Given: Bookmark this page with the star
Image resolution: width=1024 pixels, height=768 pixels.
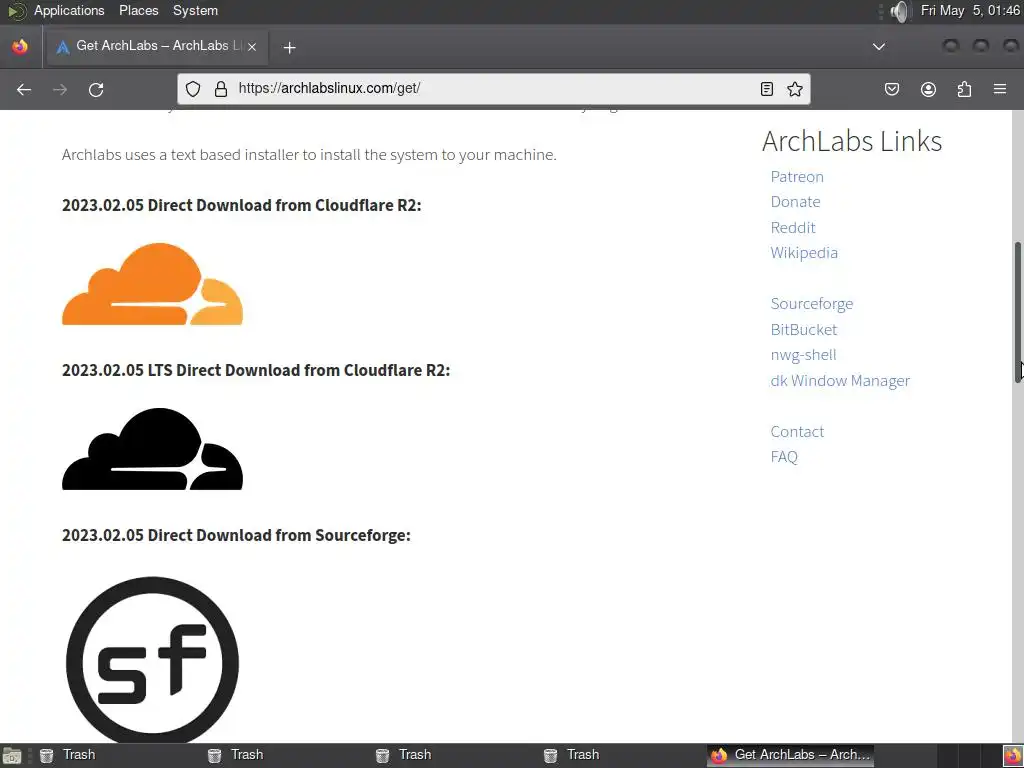Looking at the screenshot, I should tap(795, 89).
